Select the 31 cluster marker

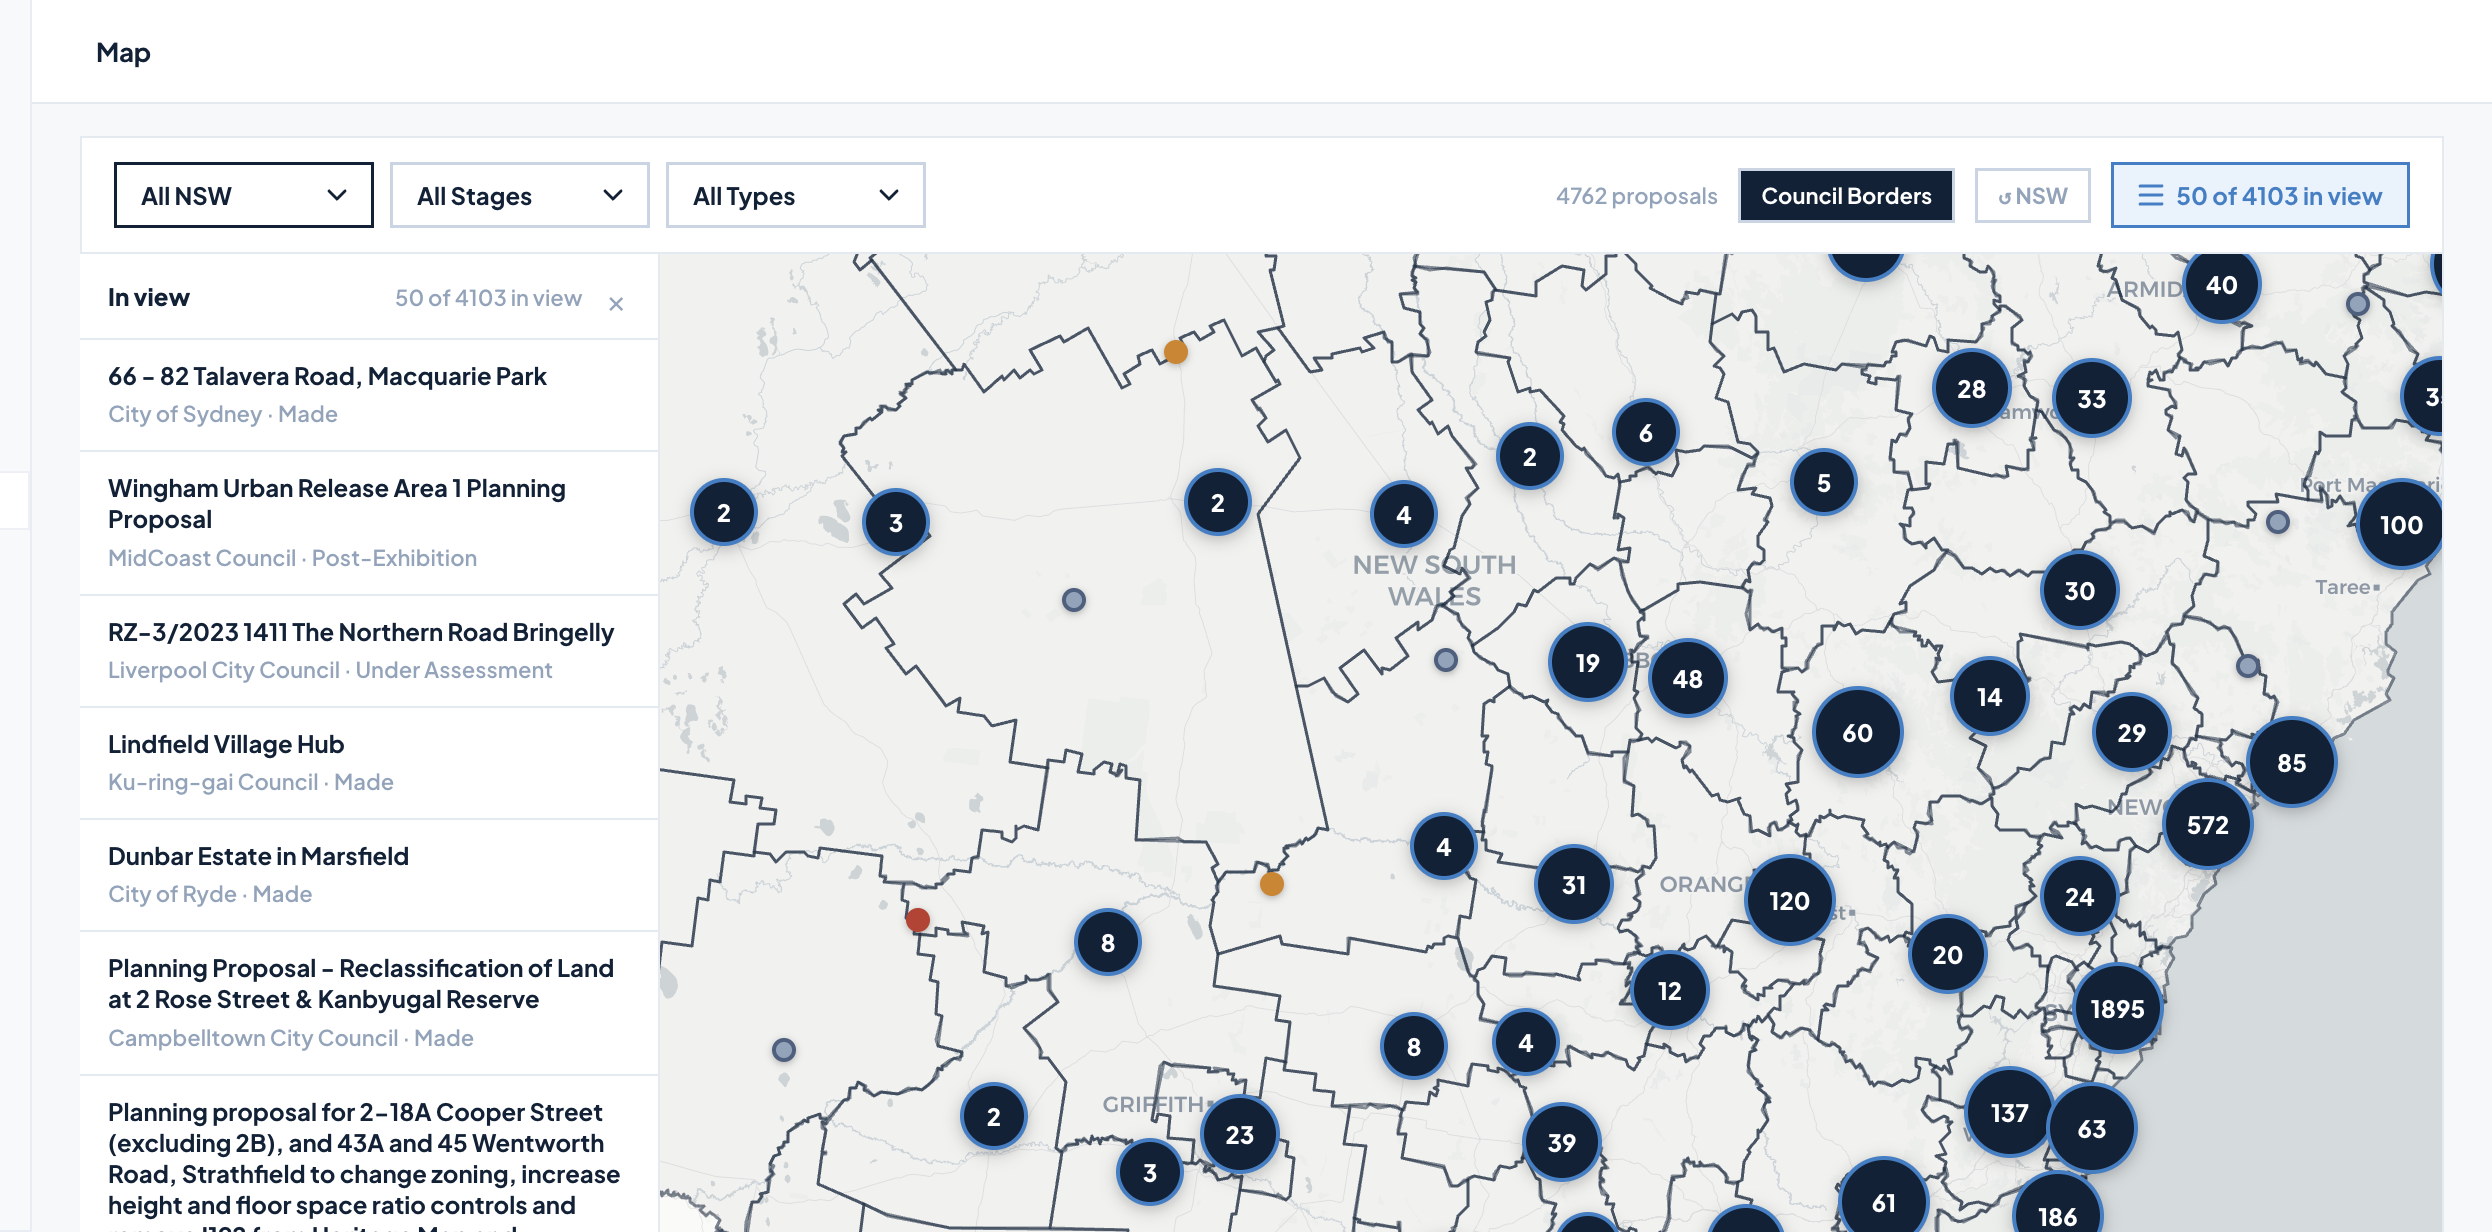tap(1573, 884)
